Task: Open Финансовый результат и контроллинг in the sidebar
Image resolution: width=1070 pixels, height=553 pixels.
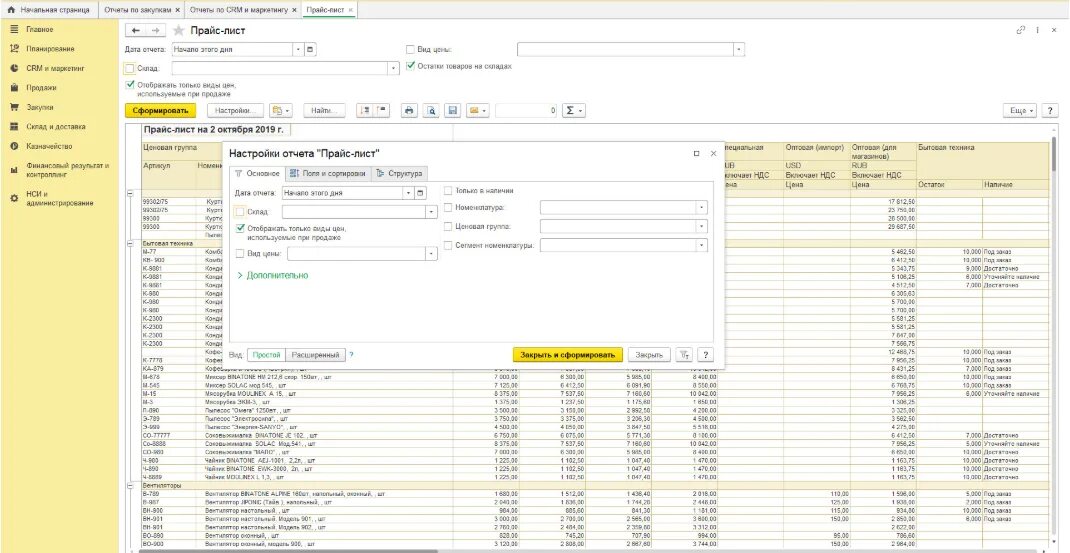Action: tap(68, 170)
